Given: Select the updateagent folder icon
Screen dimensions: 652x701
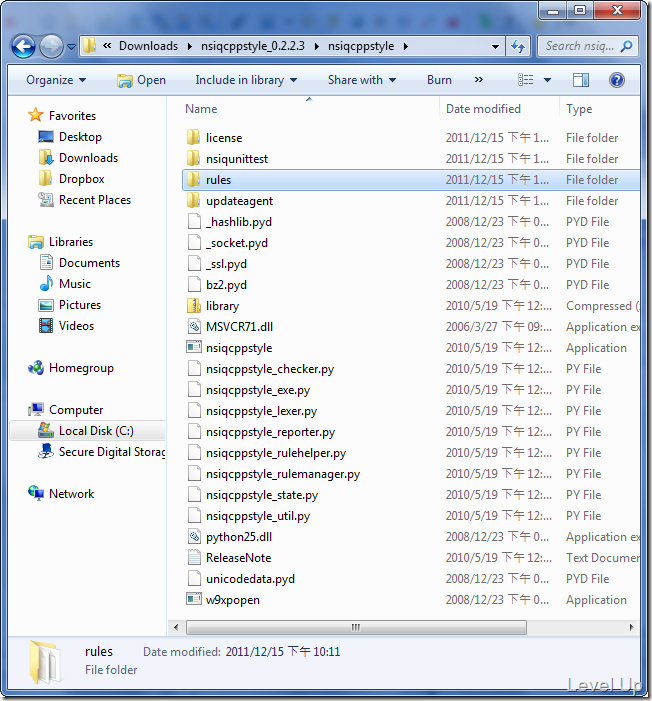Looking at the screenshot, I should (x=194, y=200).
